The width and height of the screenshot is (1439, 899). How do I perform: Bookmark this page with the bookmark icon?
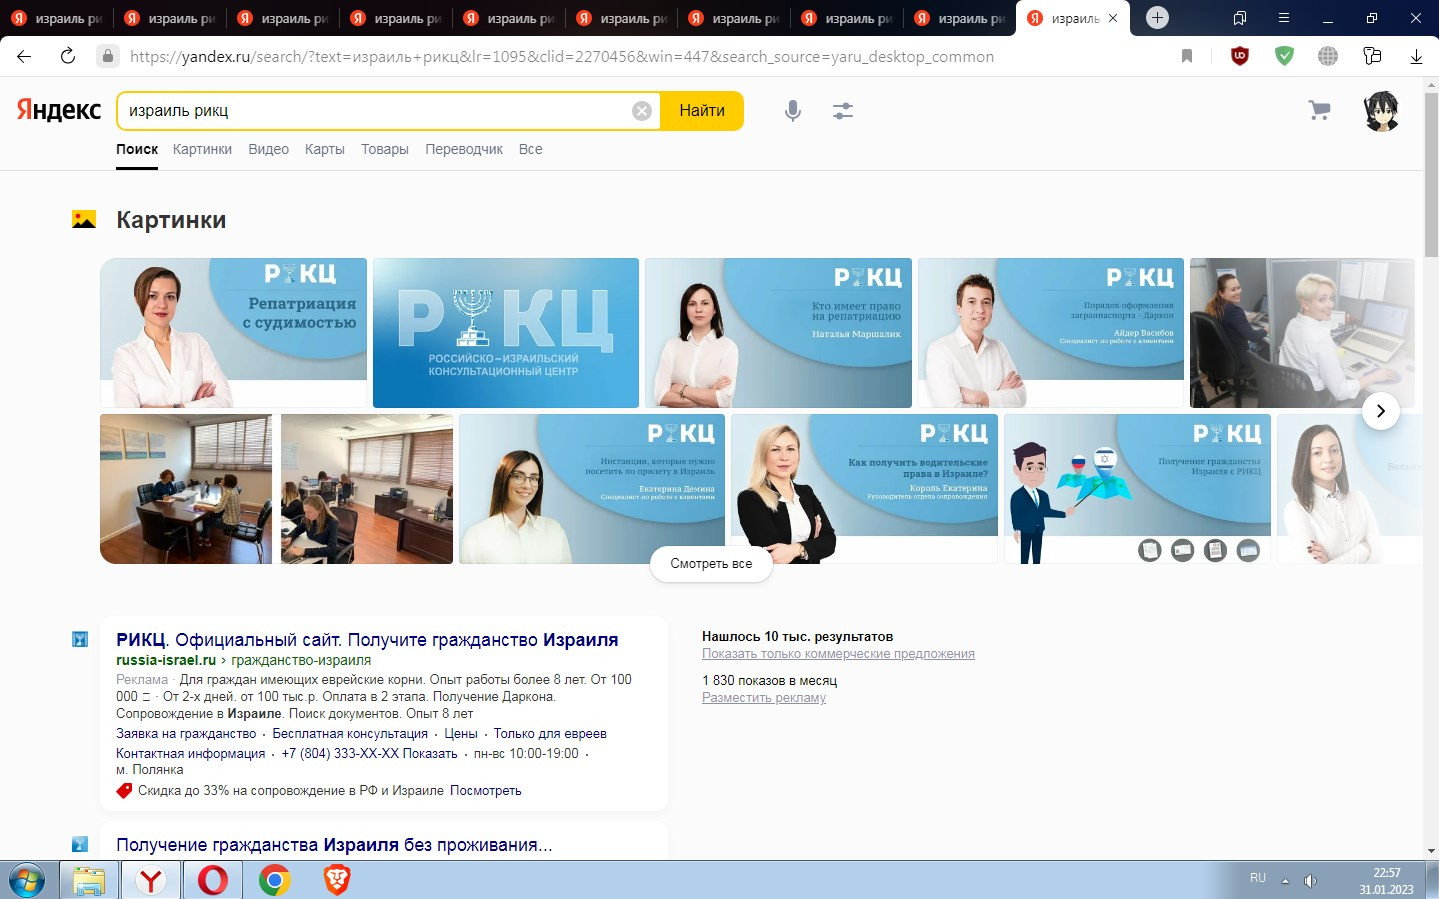[1187, 56]
